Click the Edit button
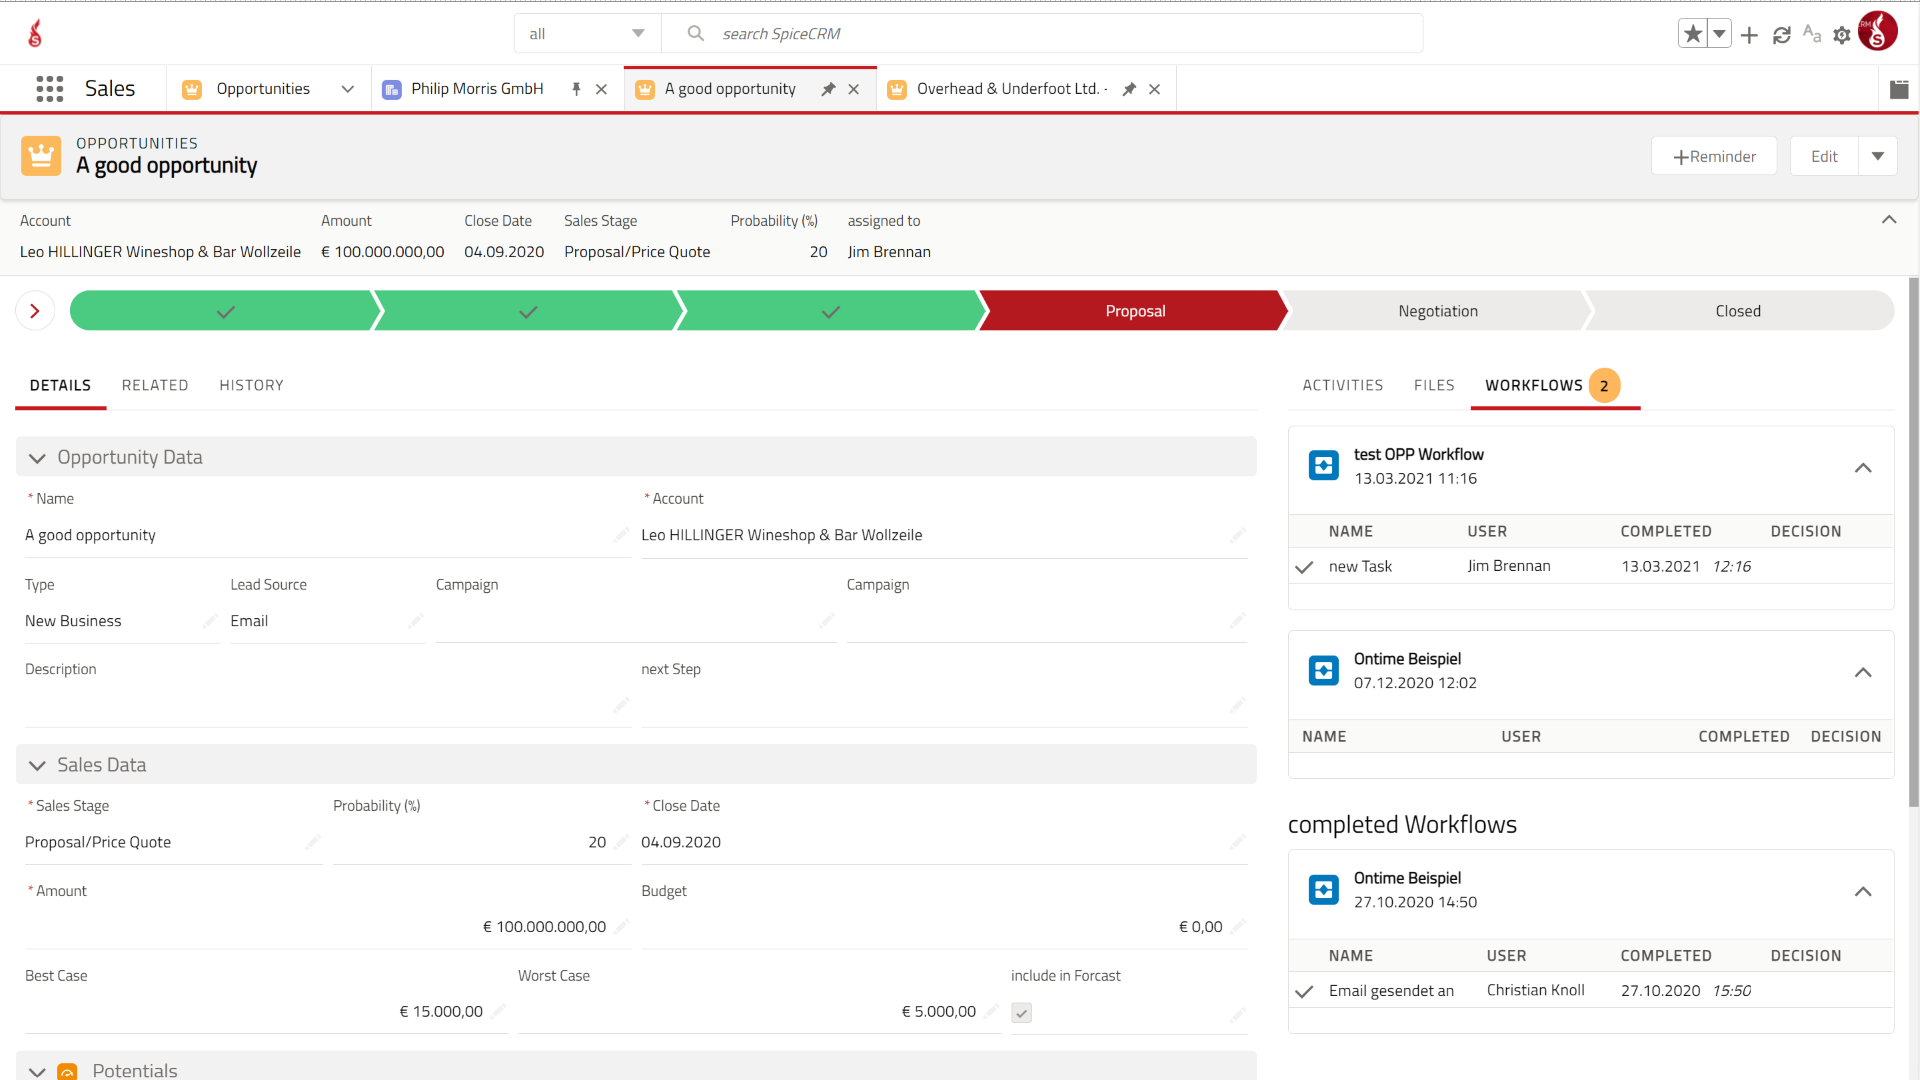Screen dimensions: 1920x1080 tap(1824, 156)
